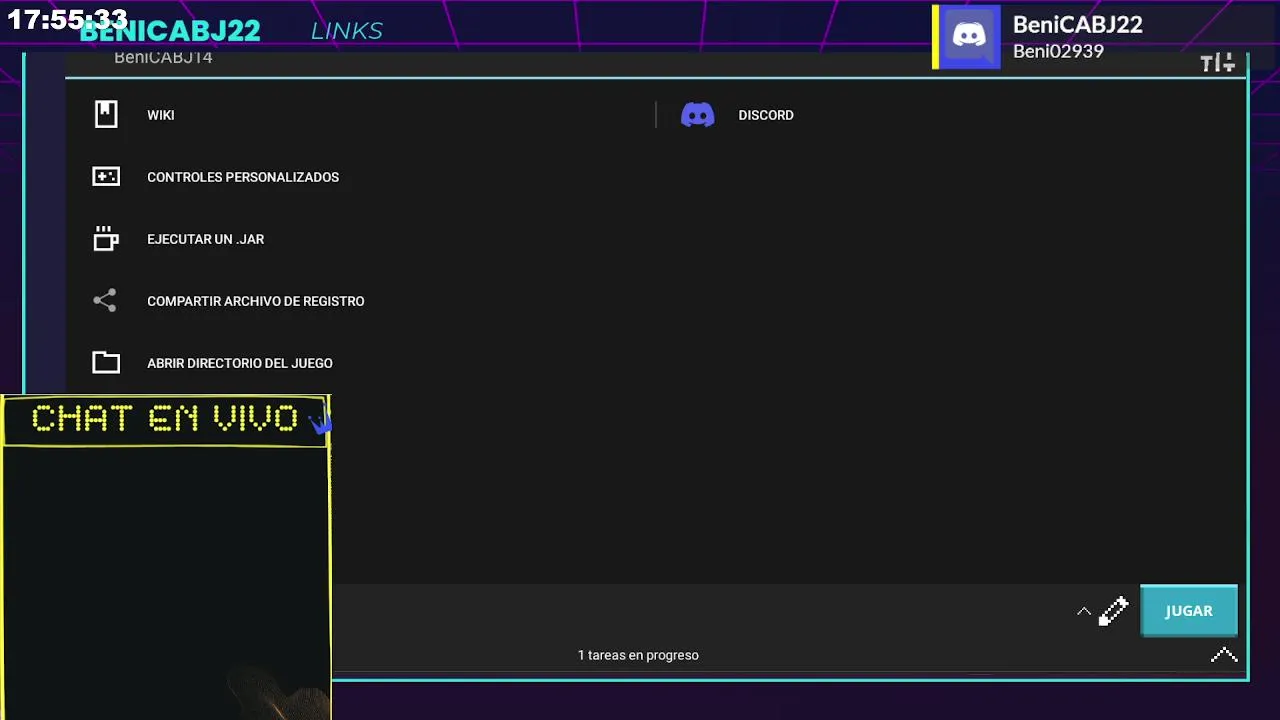Screen dimensions: 1280x720
Task: Open CONTROLES PERSONALIZADOS
Action: [x=243, y=177]
